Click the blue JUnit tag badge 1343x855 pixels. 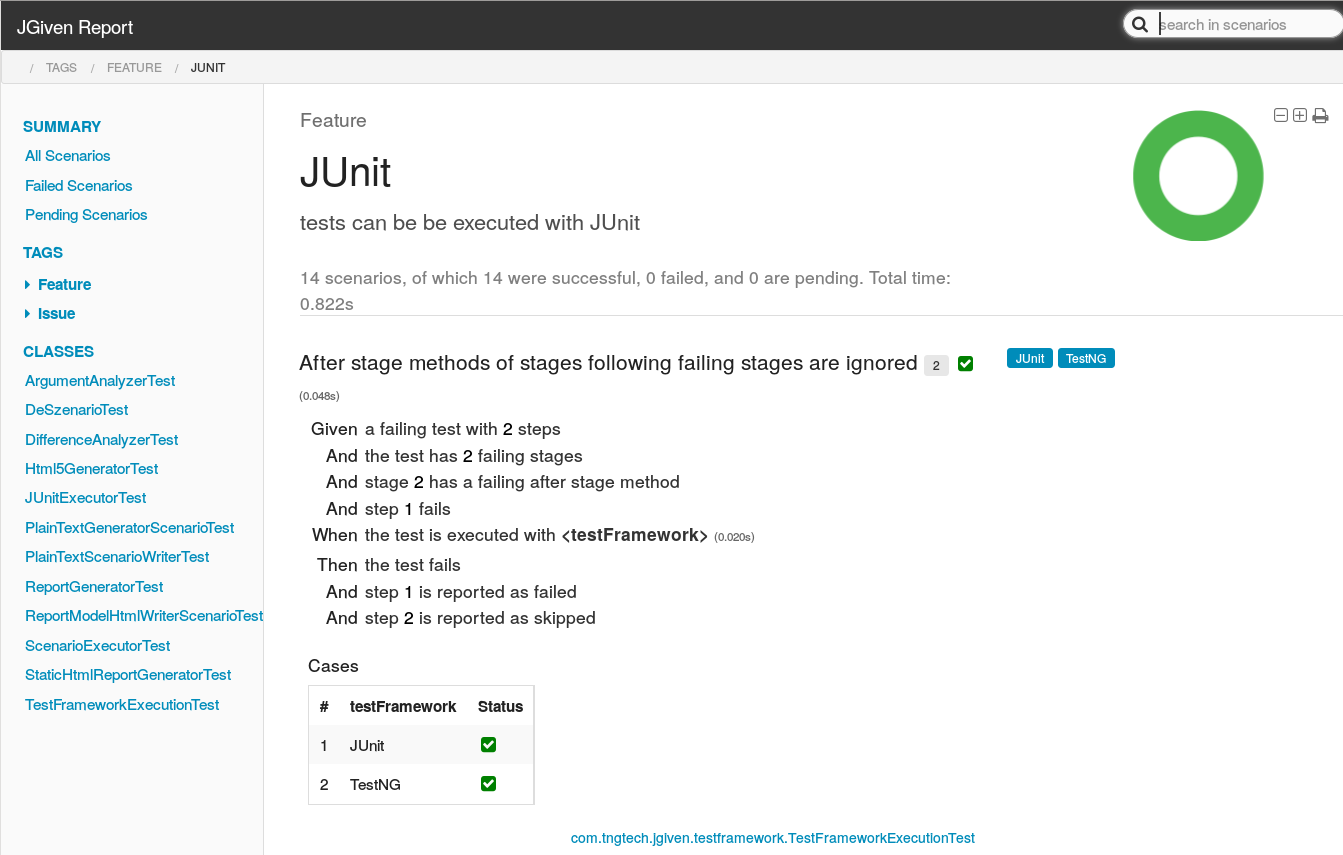click(1029, 357)
